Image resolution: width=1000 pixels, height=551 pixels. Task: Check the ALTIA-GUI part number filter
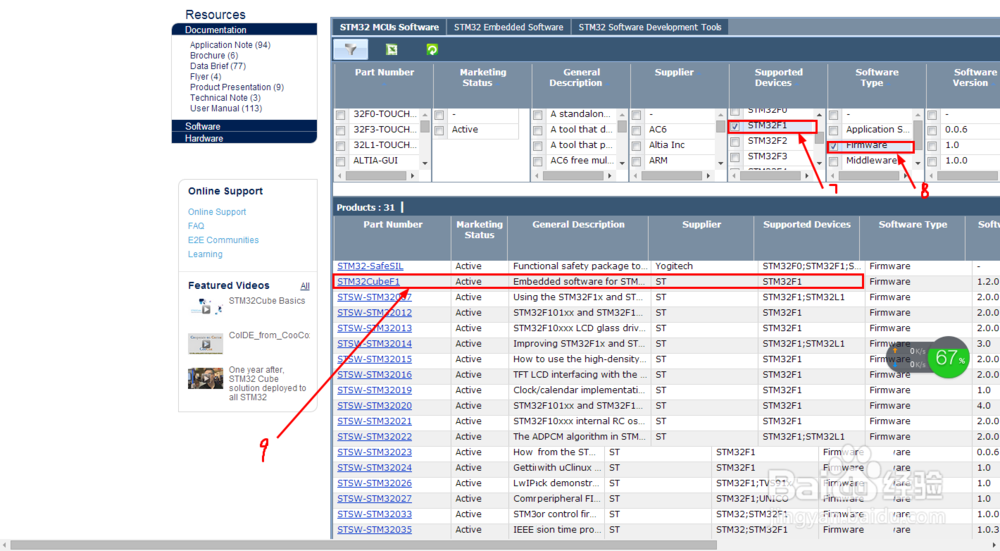[341, 161]
